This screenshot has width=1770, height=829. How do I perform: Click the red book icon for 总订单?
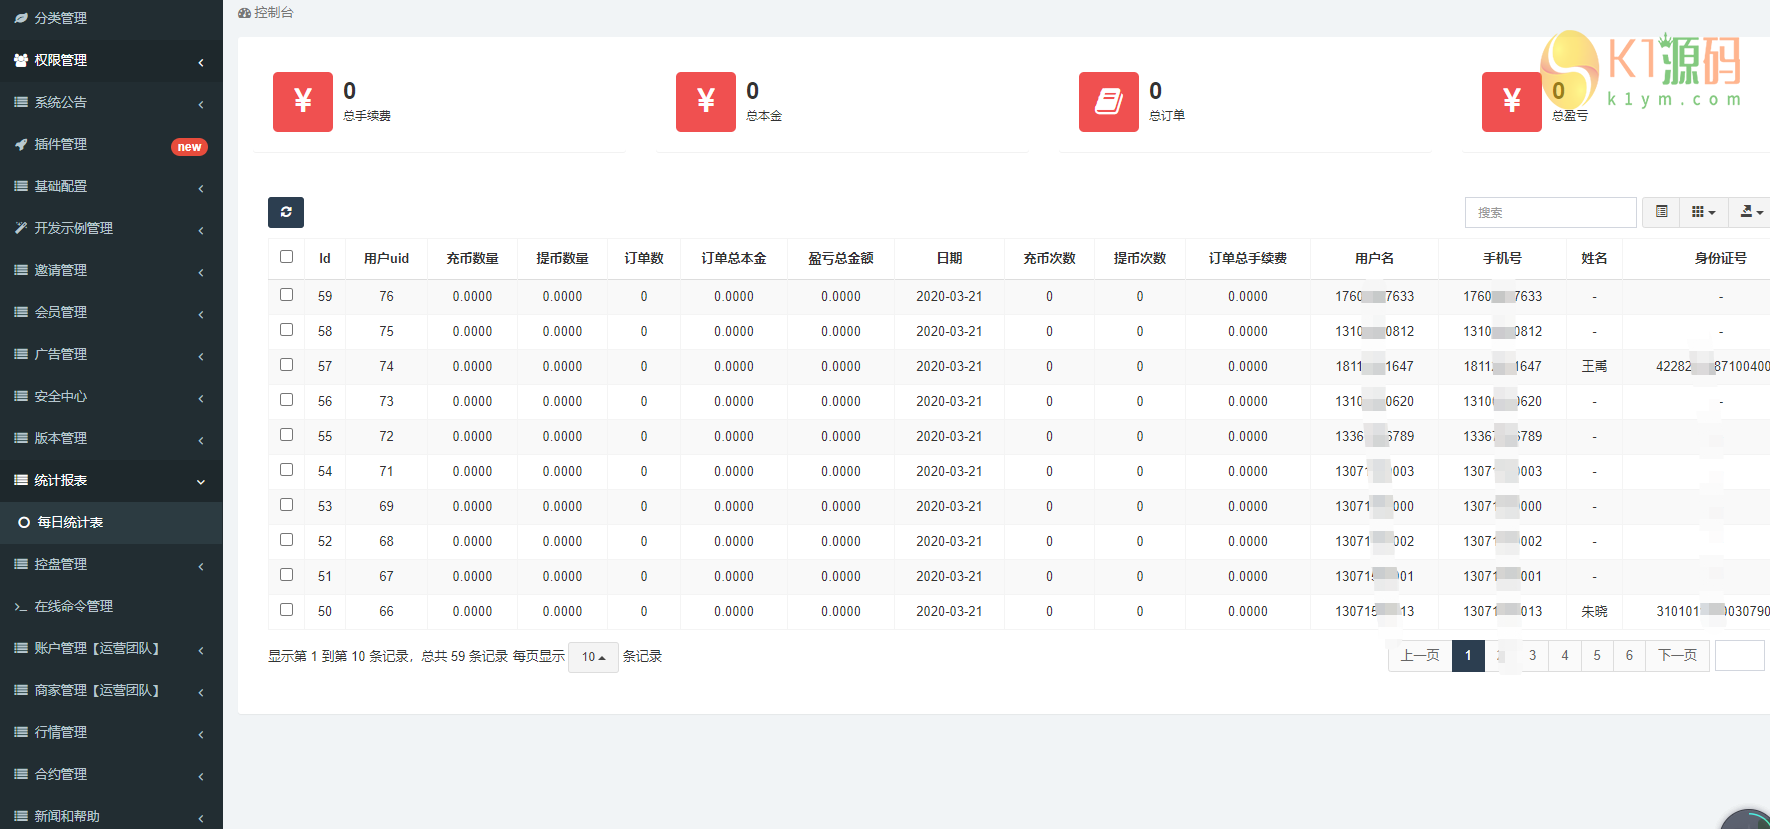(x=1109, y=102)
